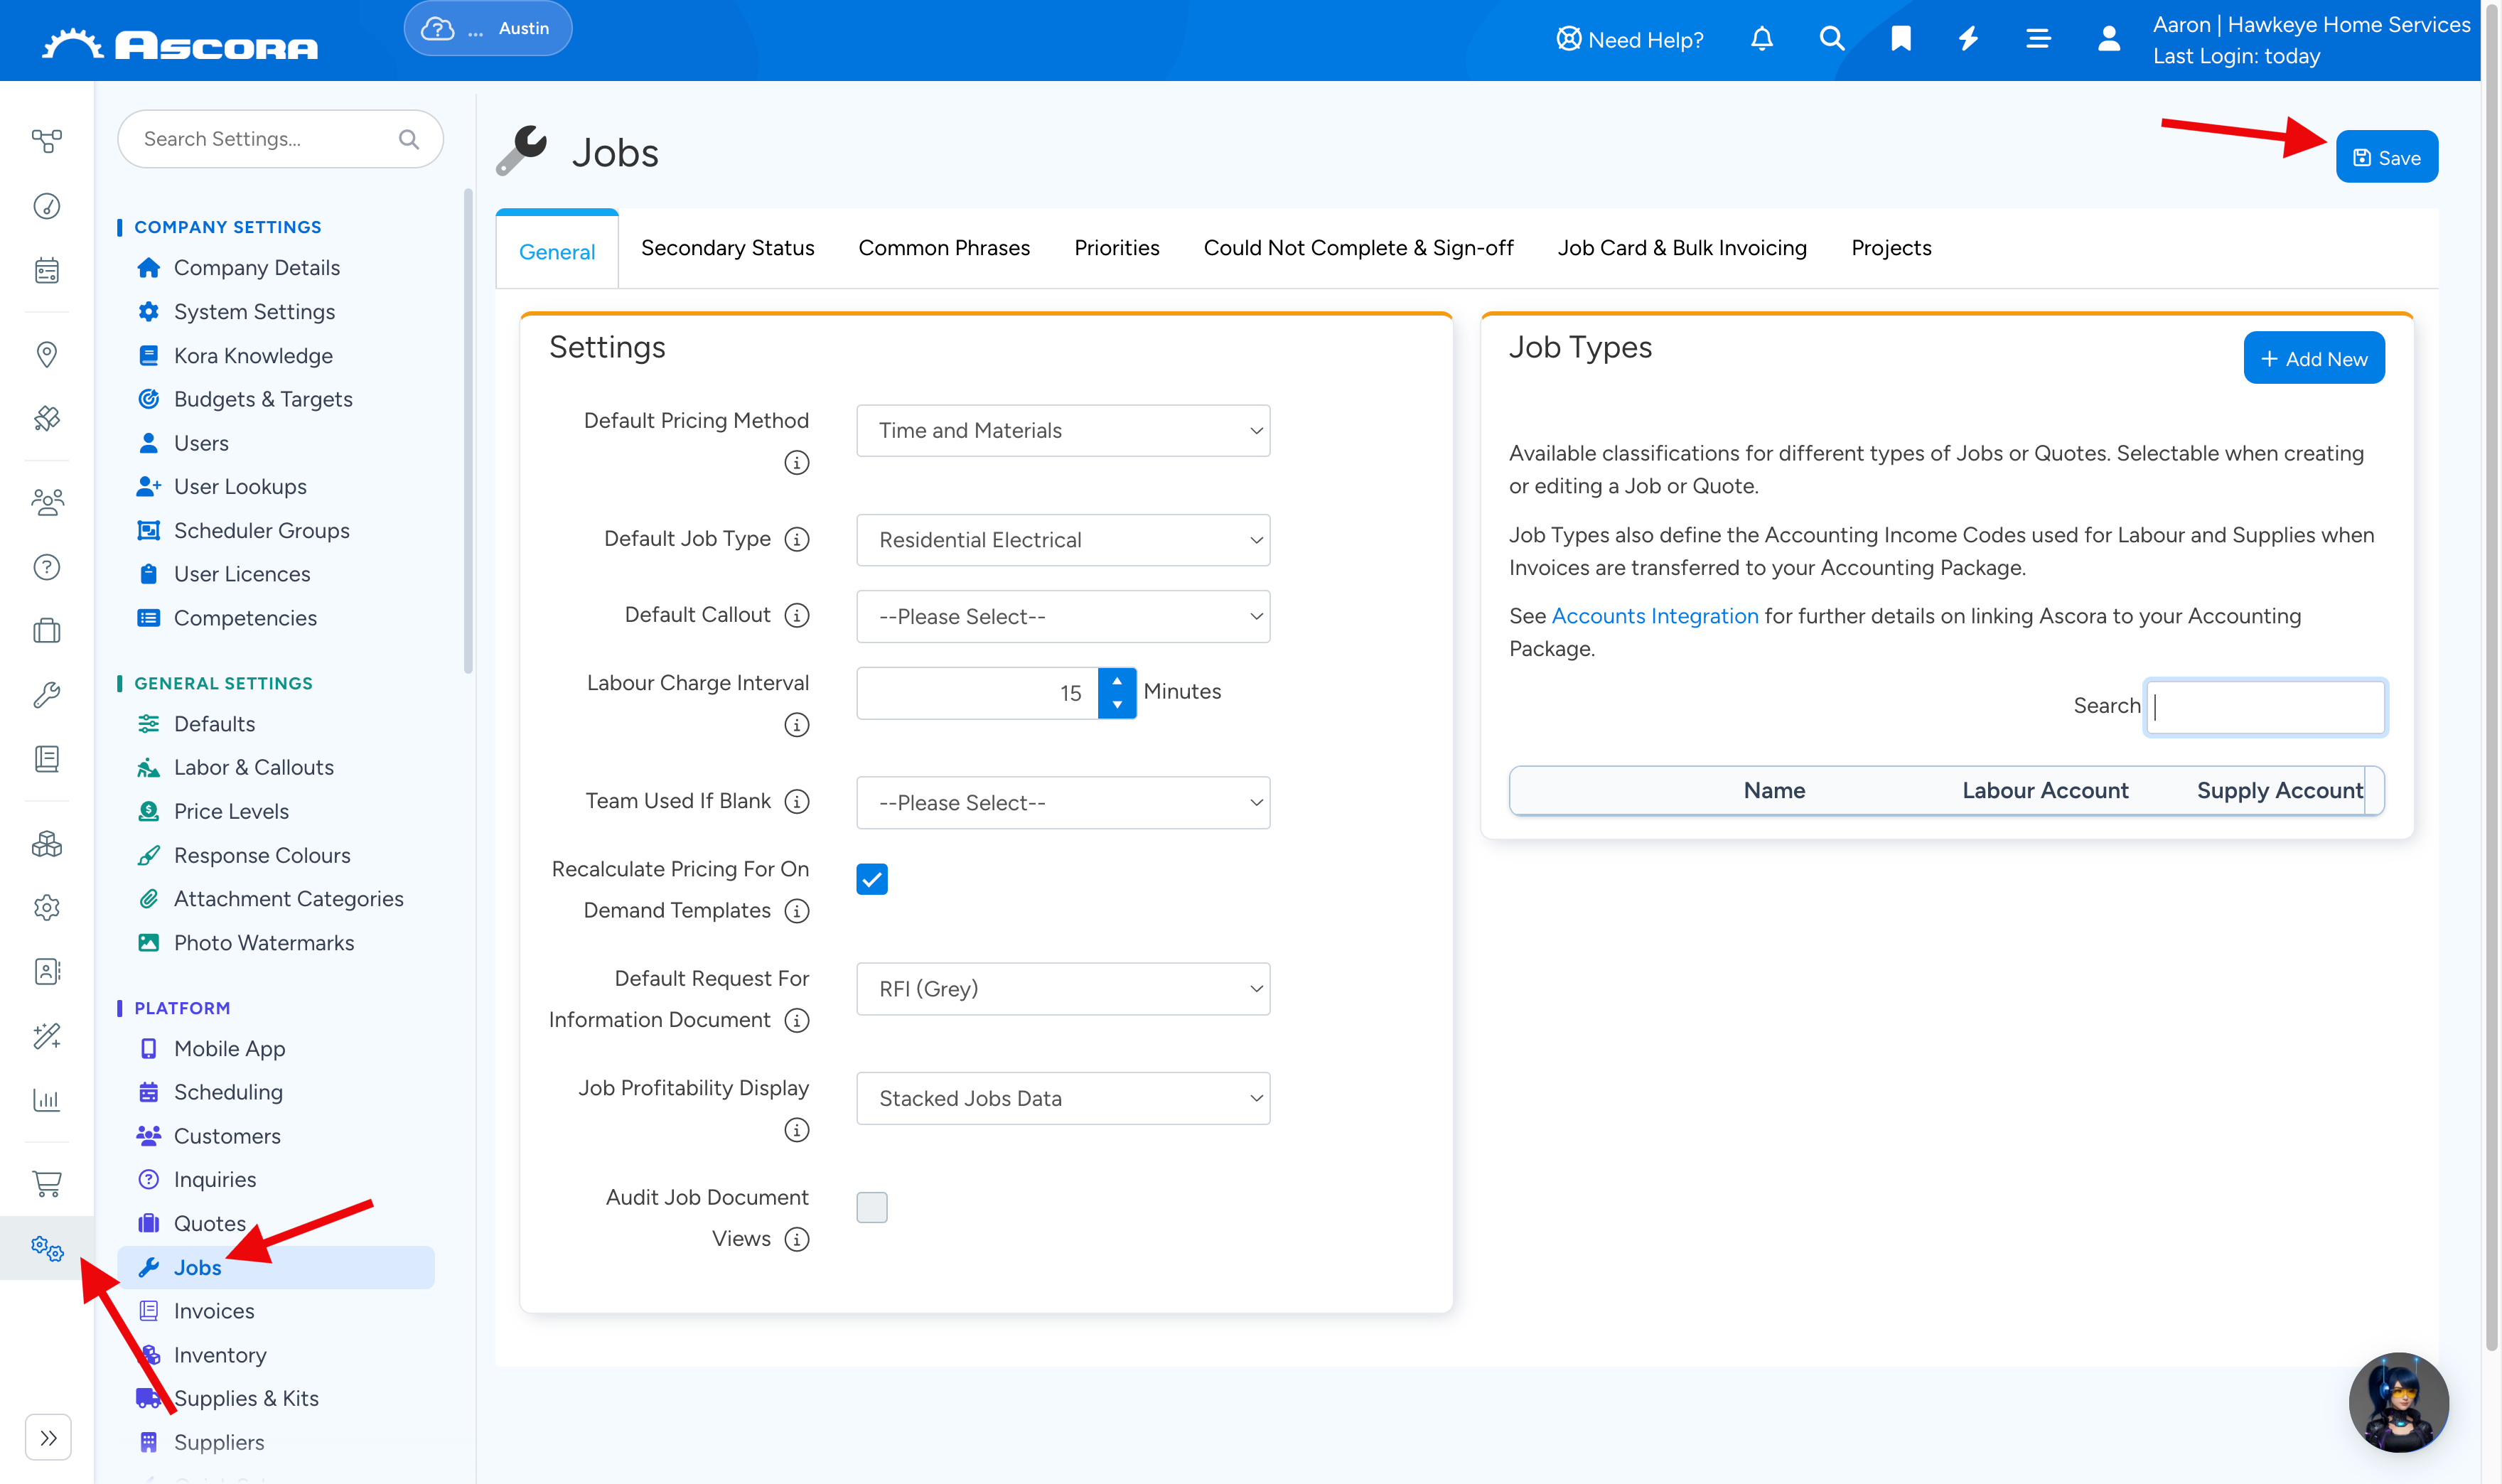Click the Ascora logo
Image resolution: width=2502 pixels, height=1484 pixels.
pyautogui.click(x=180, y=44)
